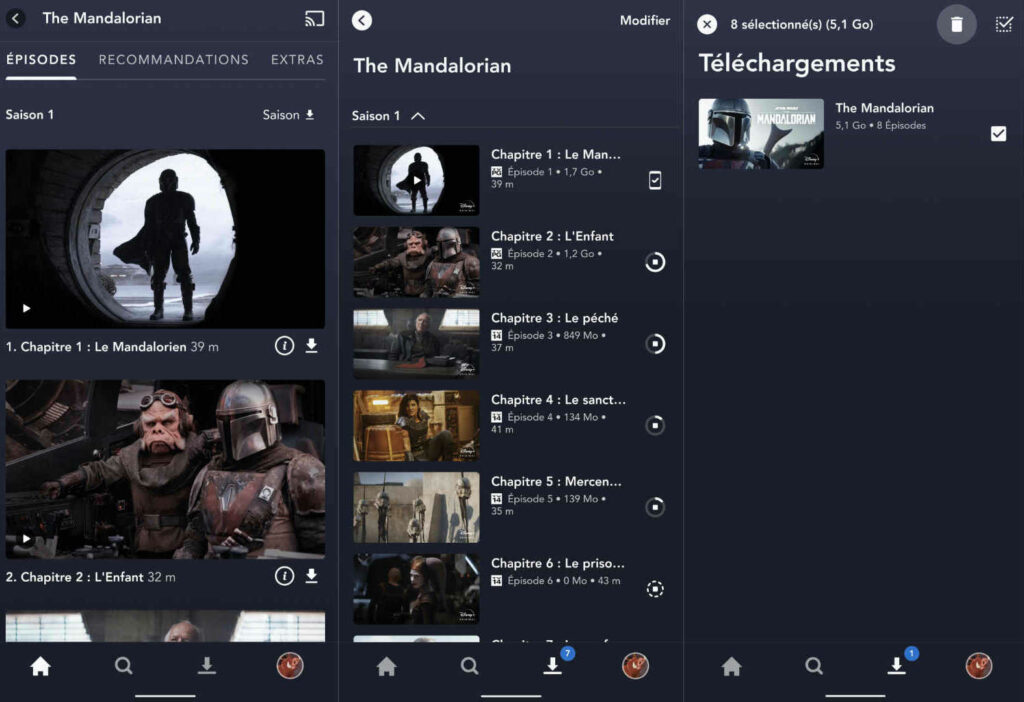The image size is (1024, 702).
Task: Open Chapitre 5 : Mercen... thumbnail
Action: (416, 507)
